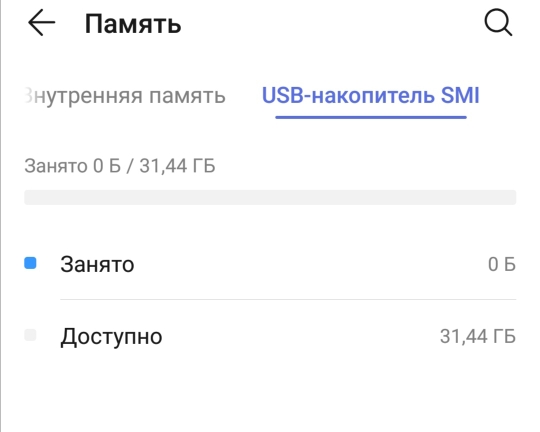Tap 0 Б in the grey summary line
The width and height of the screenshot is (540, 432).
pos(107,166)
